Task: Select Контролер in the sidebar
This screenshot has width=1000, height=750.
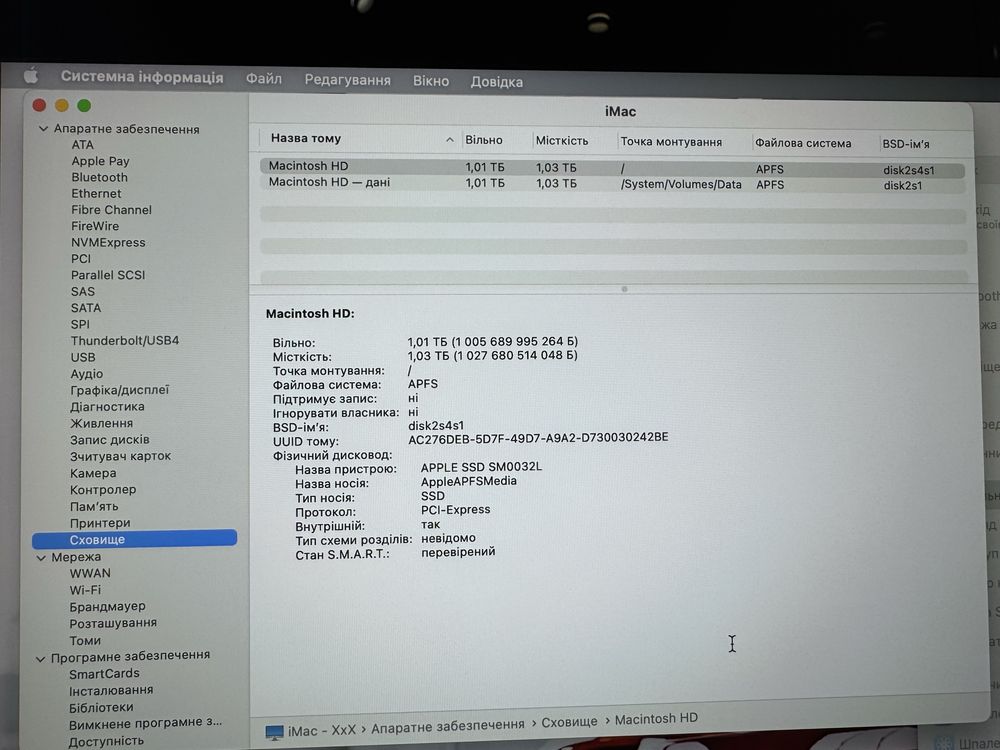Action: click(103, 490)
